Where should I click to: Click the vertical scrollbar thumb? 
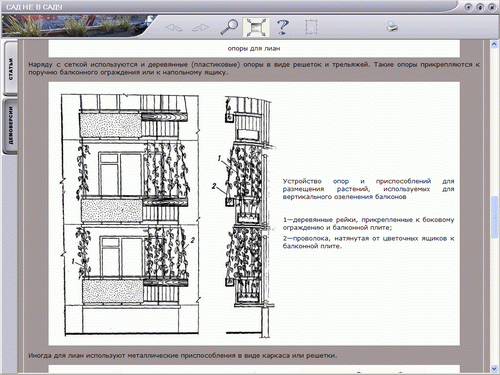(494, 217)
